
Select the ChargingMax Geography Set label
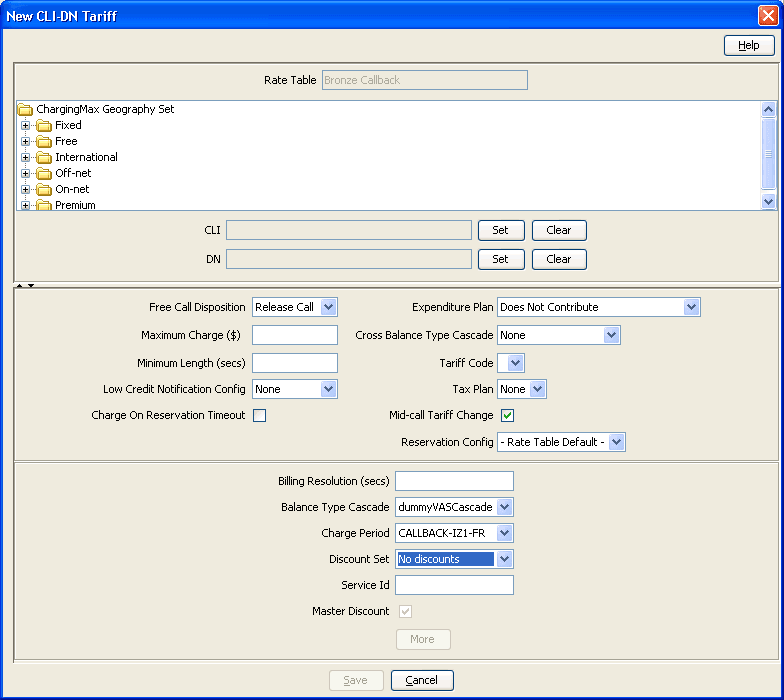[105, 109]
